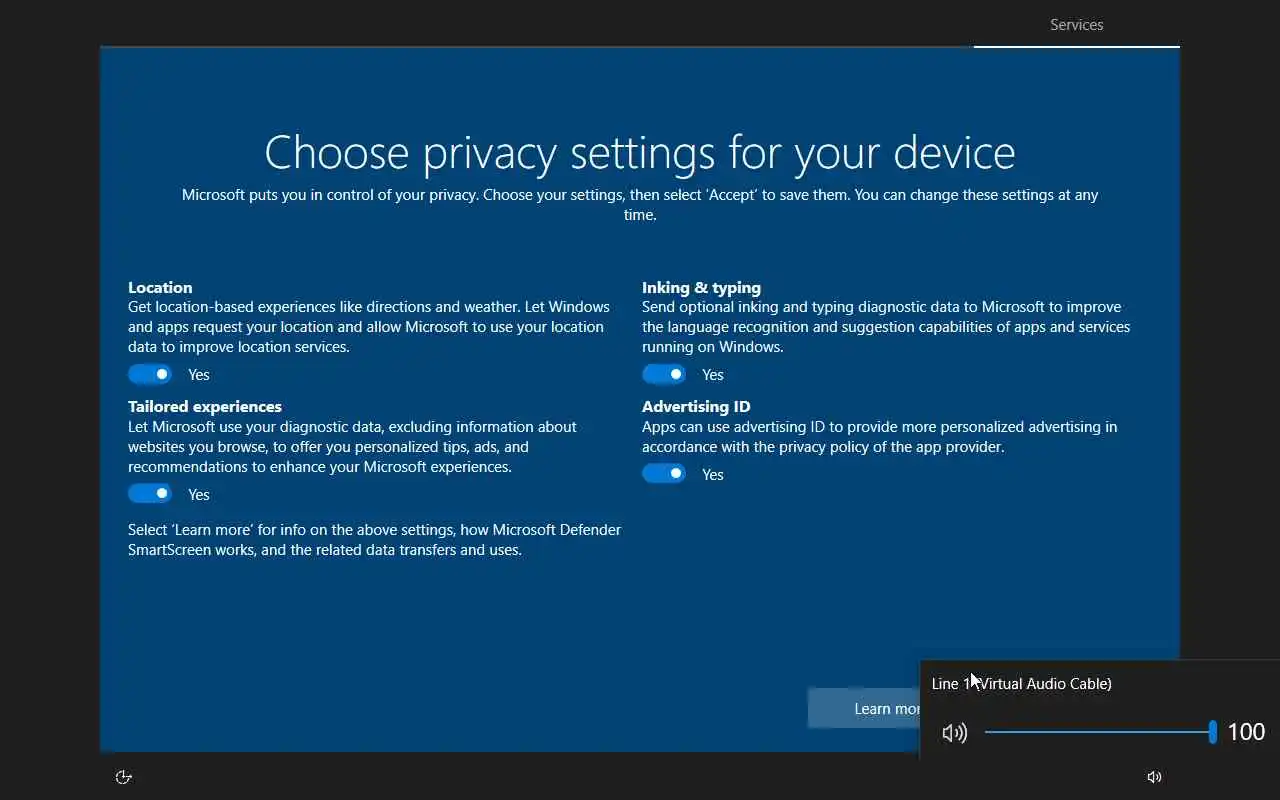Click the 'Choose privacy settings for your device' title
Image resolution: width=1280 pixels, height=800 pixels.
(x=640, y=153)
